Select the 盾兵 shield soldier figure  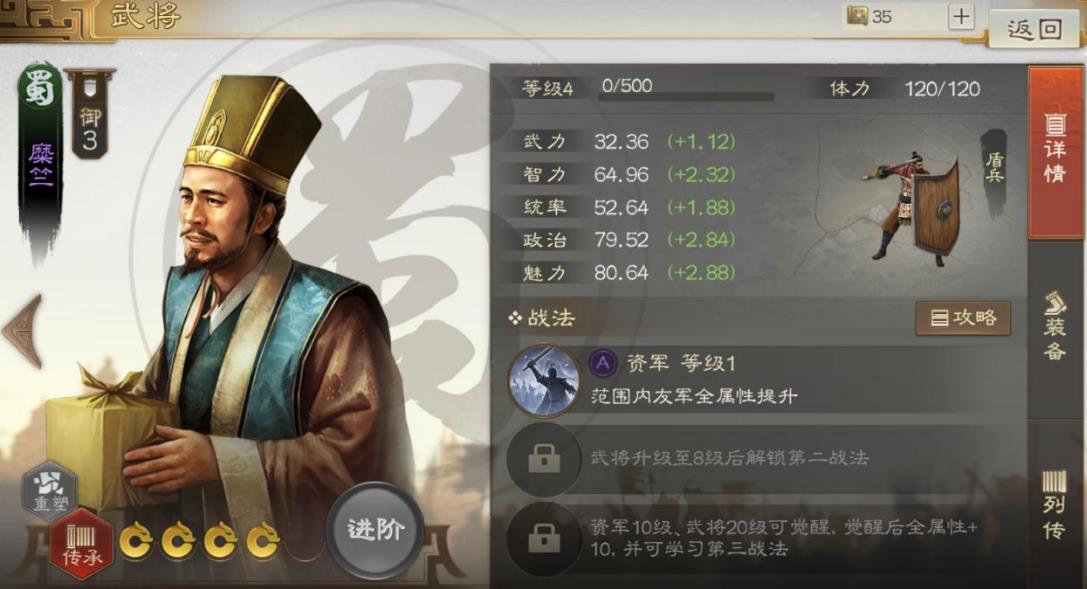(916, 206)
